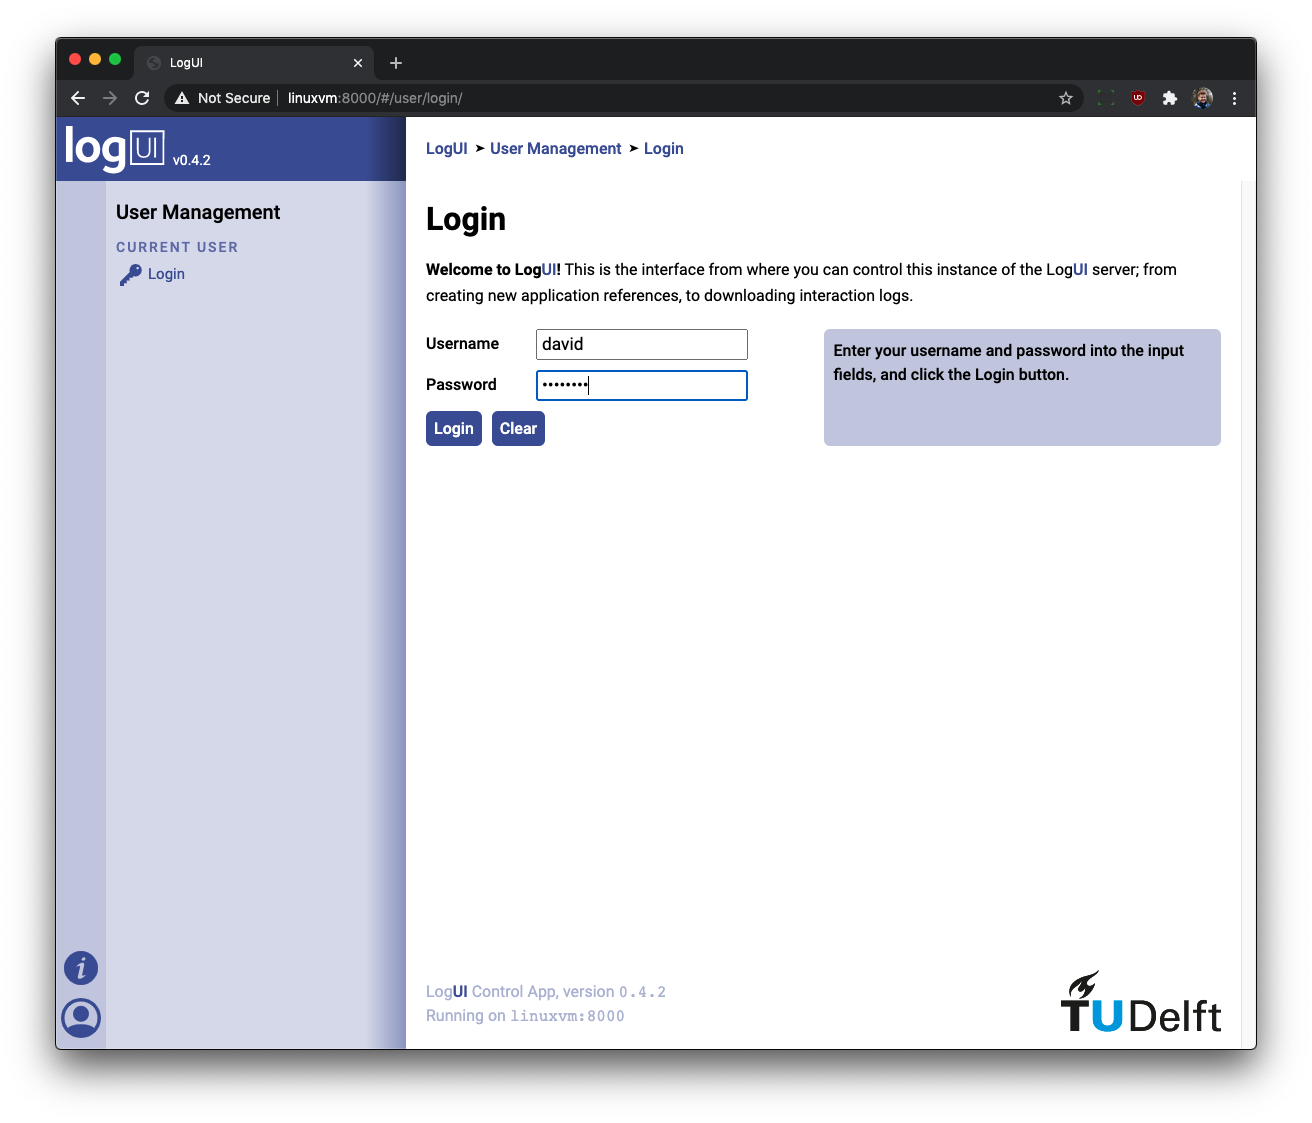The image size is (1312, 1123).
Task: Click the macOS yellow minimize button
Action: tap(95, 59)
